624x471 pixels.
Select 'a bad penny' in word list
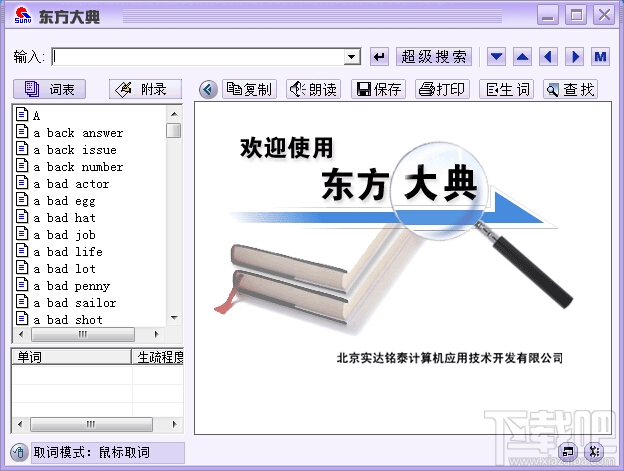[71, 286]
